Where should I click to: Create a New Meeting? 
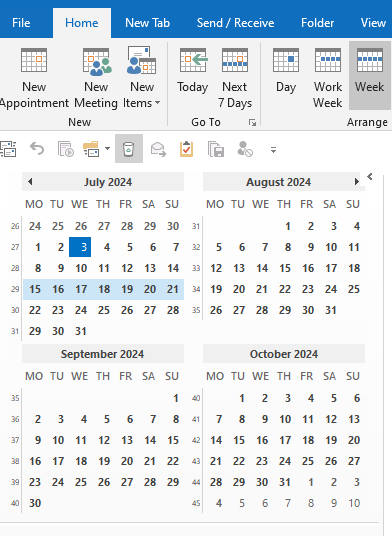[96, 78]
